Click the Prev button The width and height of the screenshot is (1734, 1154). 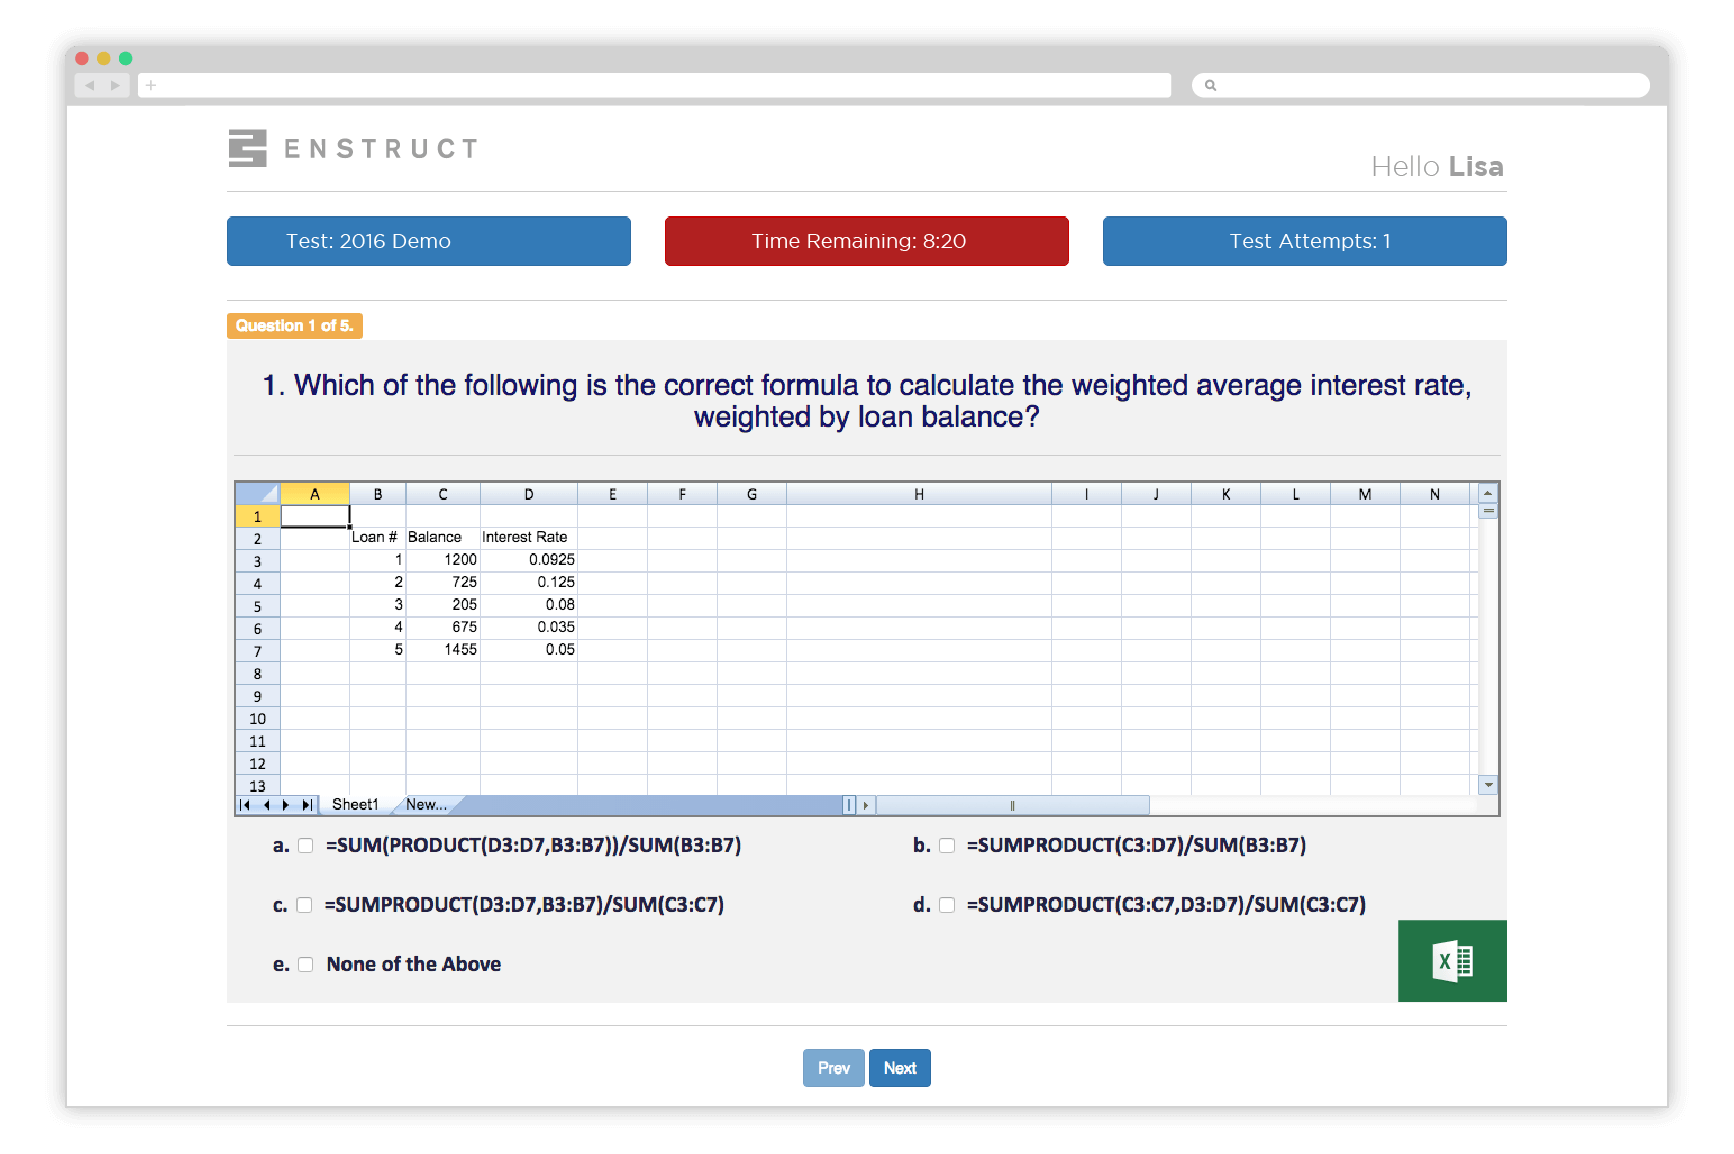coord(834,1068)
